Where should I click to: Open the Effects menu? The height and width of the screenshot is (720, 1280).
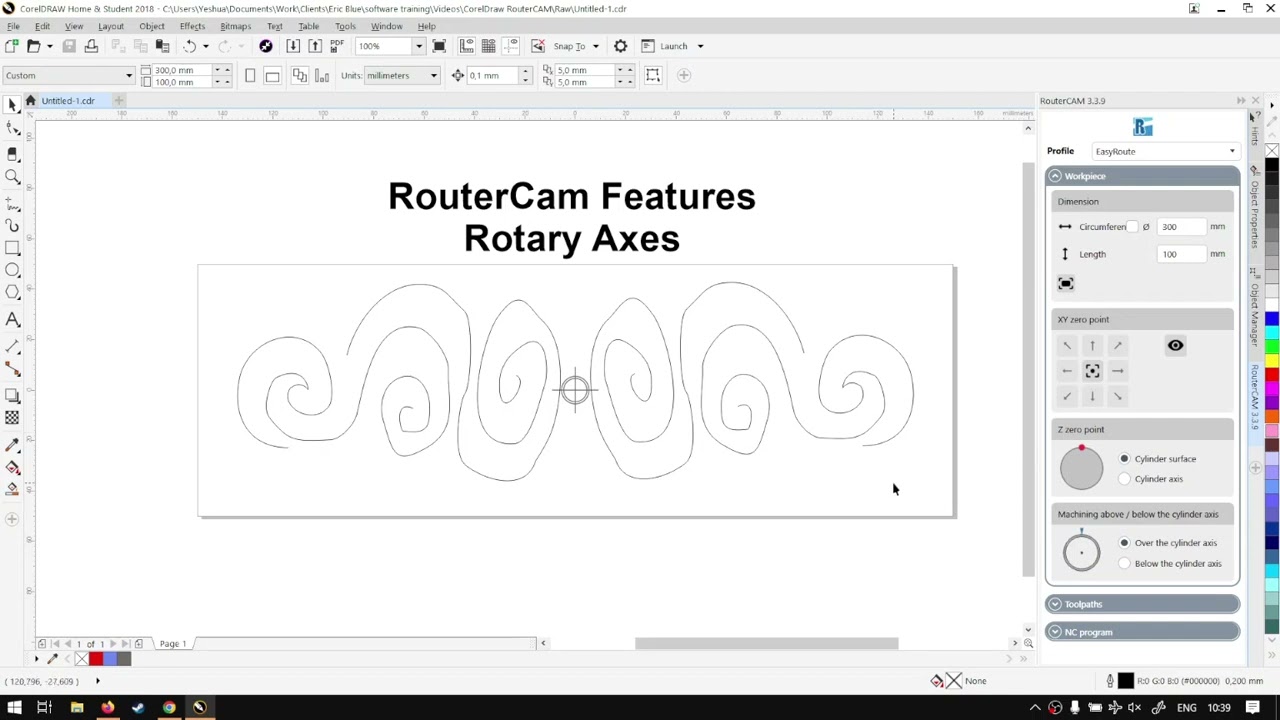coord(192,26)
